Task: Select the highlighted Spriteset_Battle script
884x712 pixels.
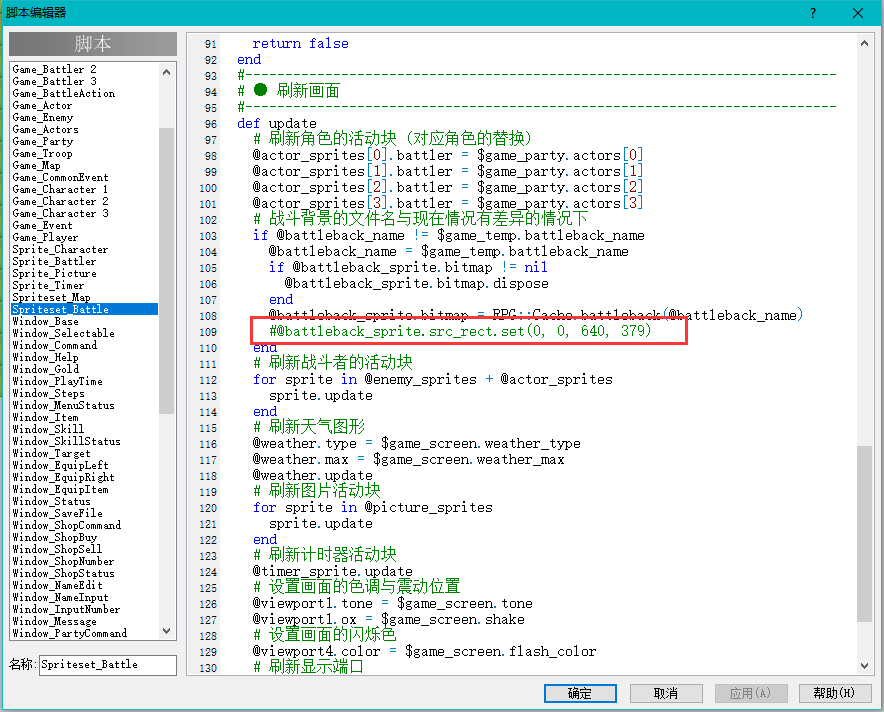Action: point(85,309)
